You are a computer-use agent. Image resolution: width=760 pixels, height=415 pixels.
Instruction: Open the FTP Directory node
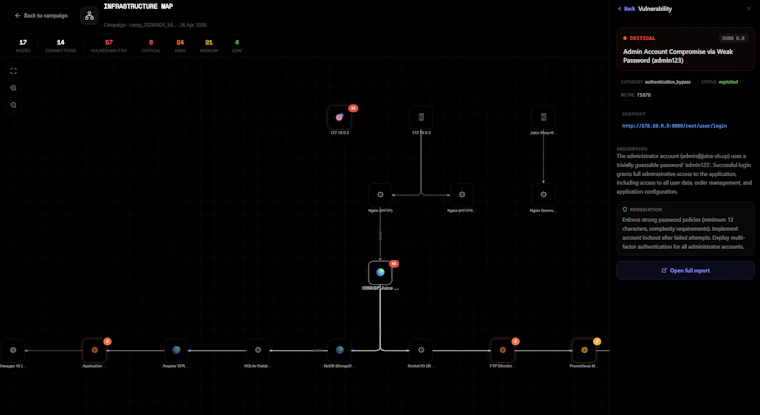(x=503, y=350)
